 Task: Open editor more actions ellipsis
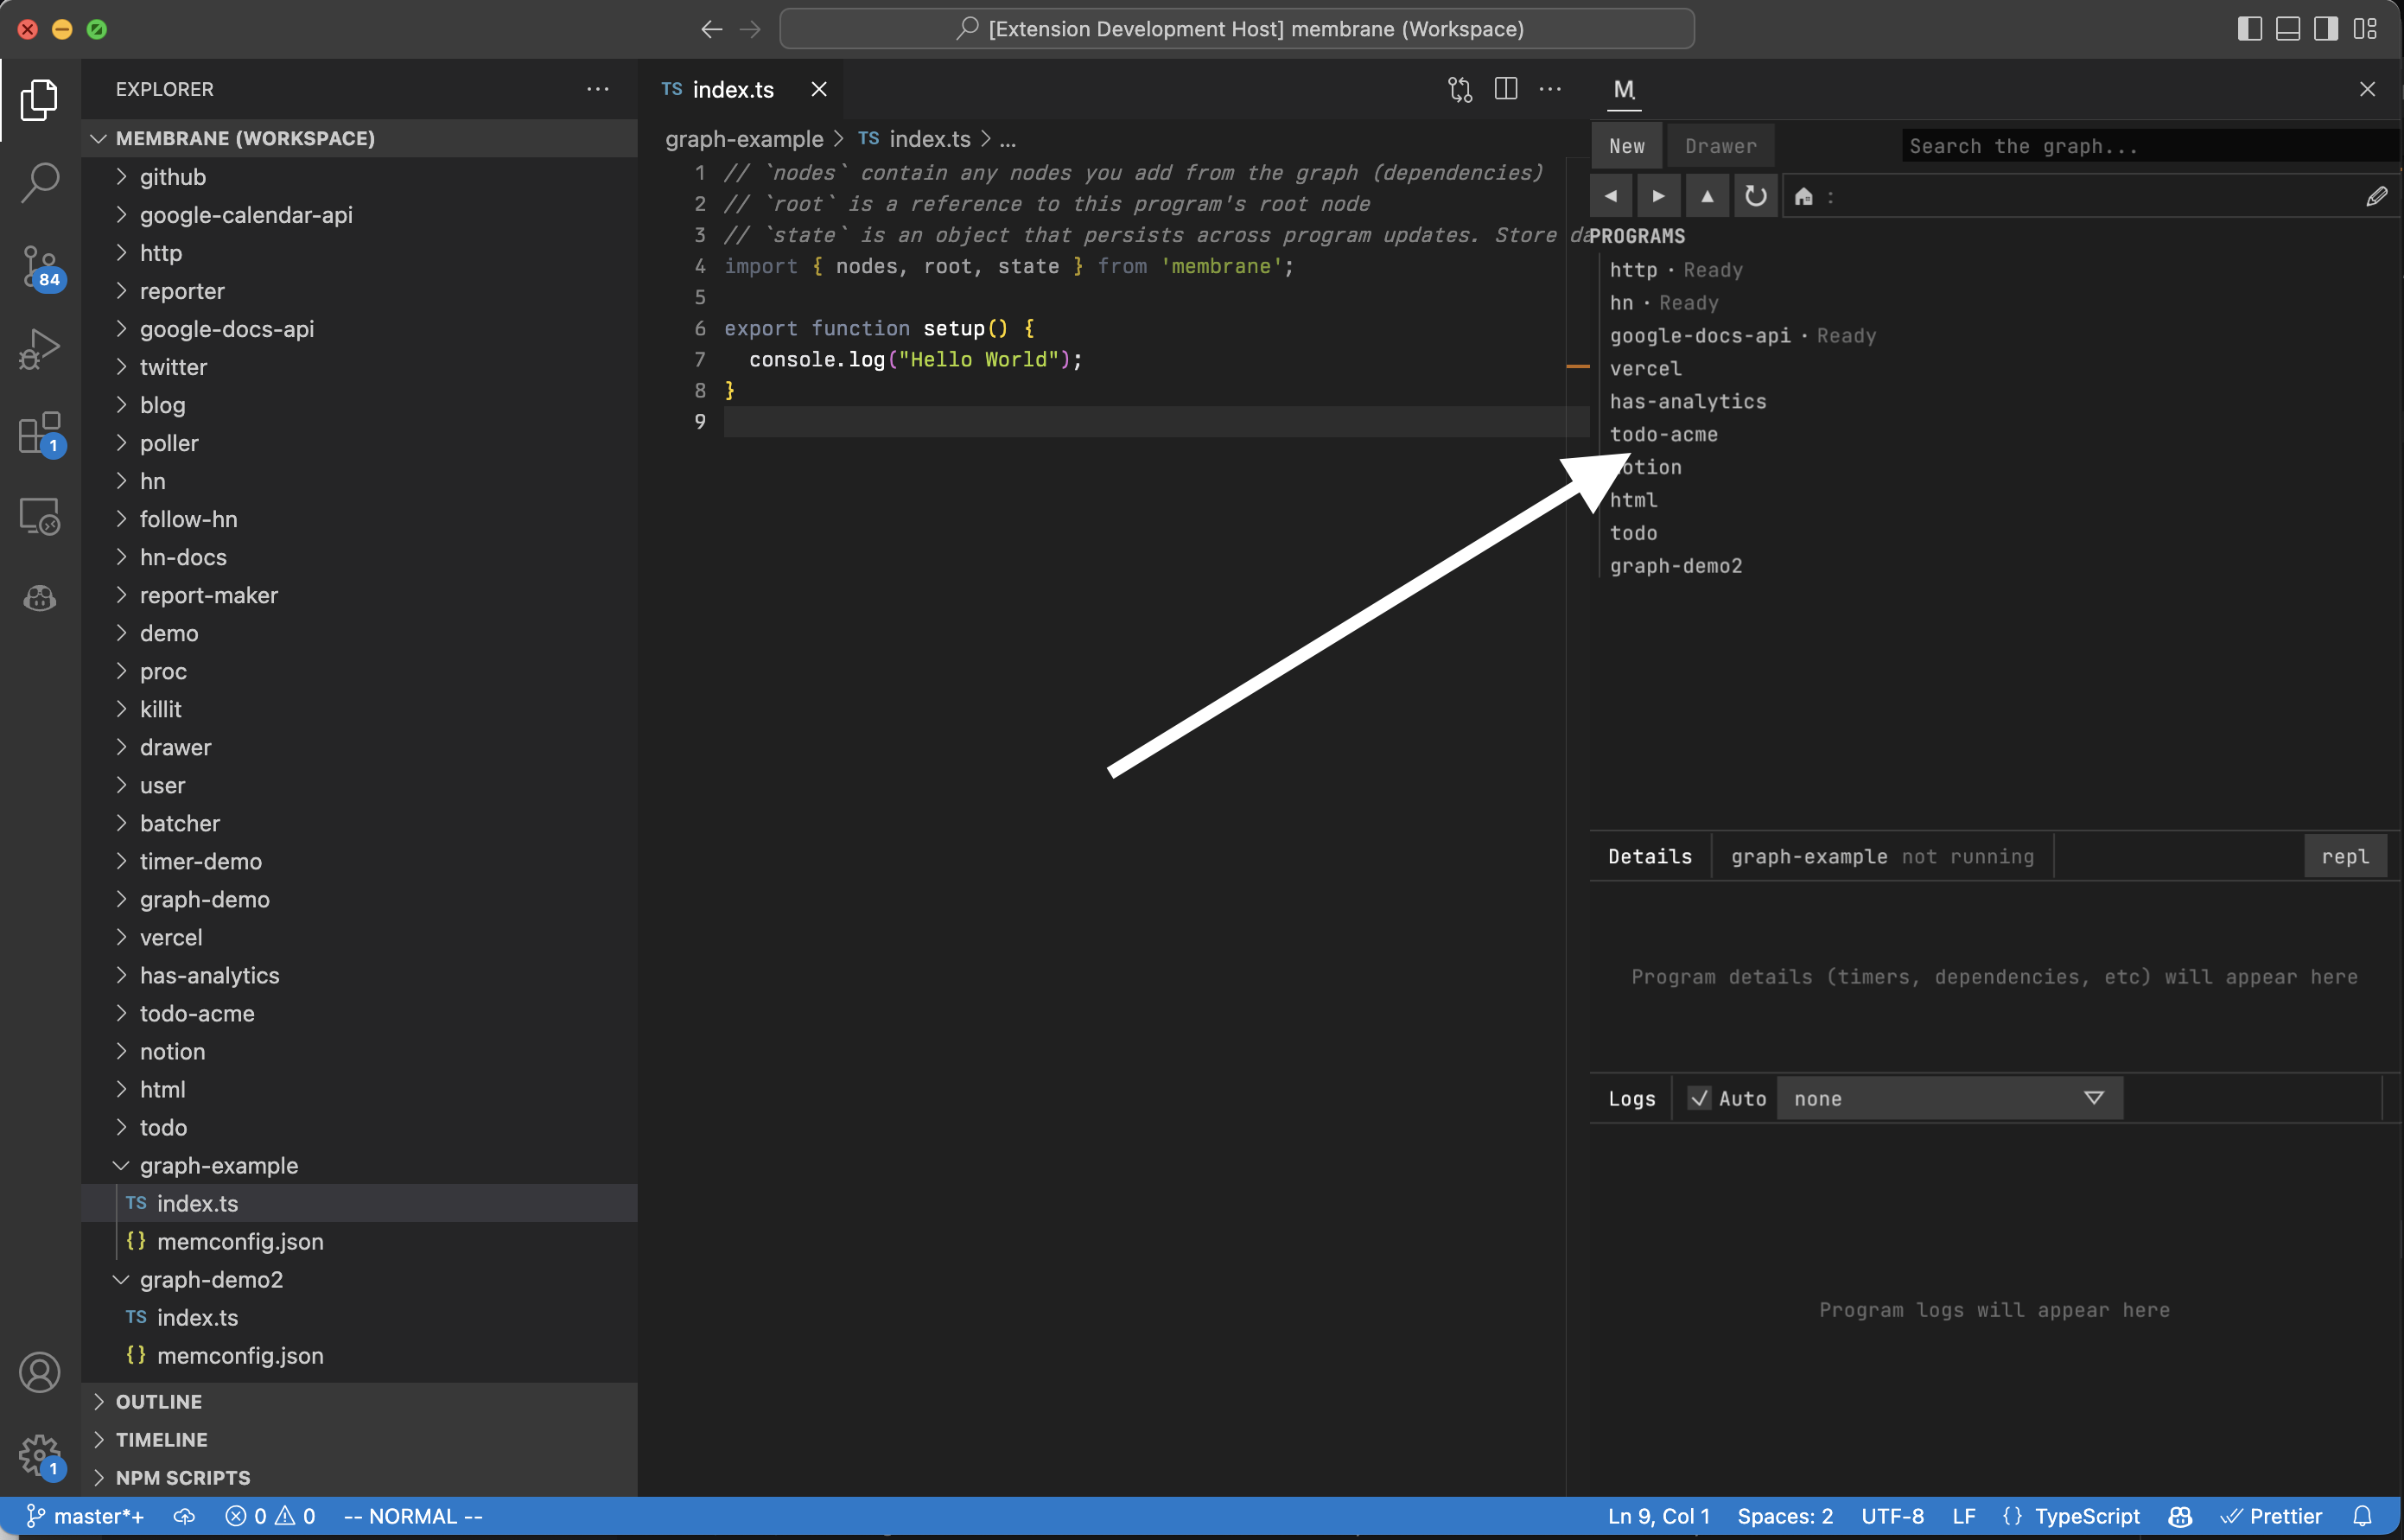(x=1550, y=89)
